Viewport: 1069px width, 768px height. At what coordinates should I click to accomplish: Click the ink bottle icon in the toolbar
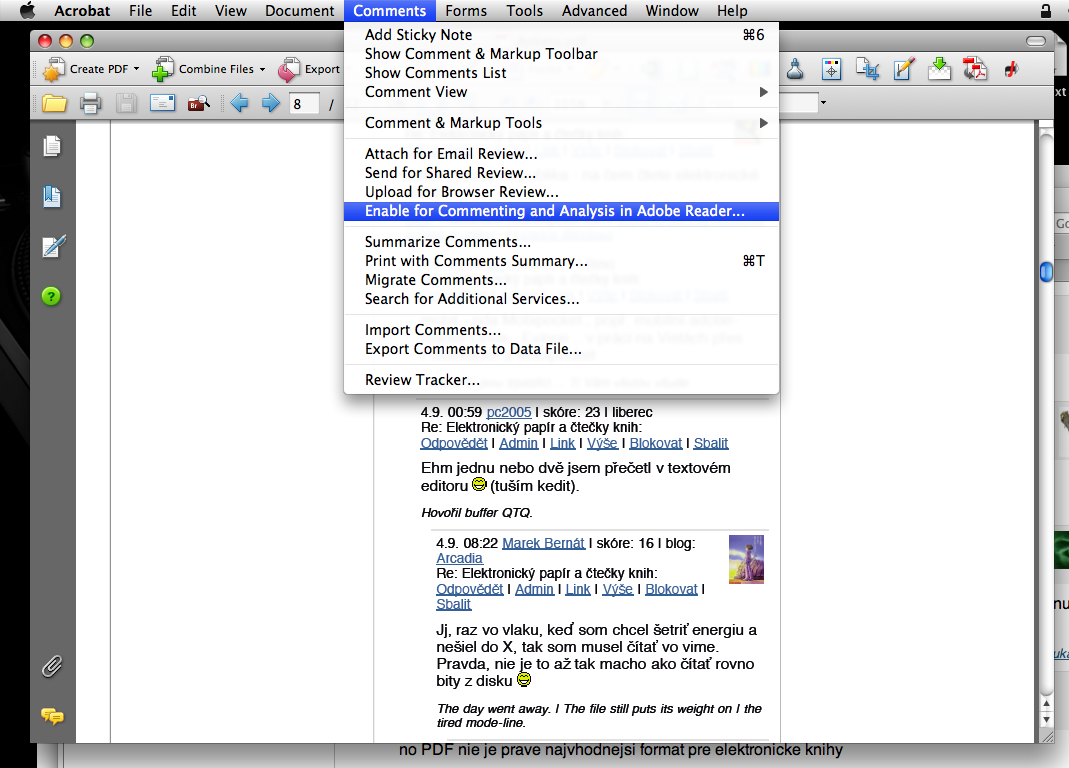(x=795, y=69)
